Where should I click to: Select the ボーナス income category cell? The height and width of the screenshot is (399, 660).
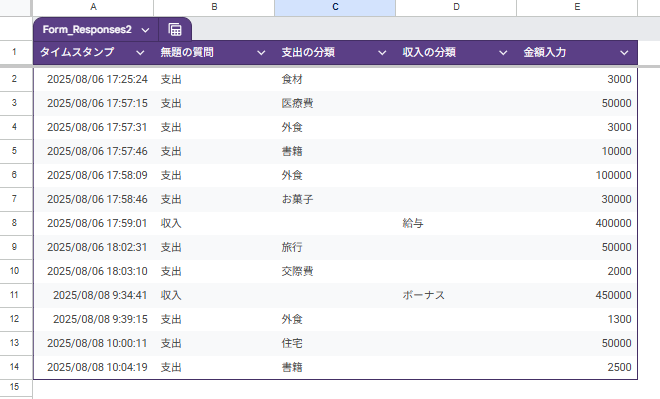tap(456, 295)
